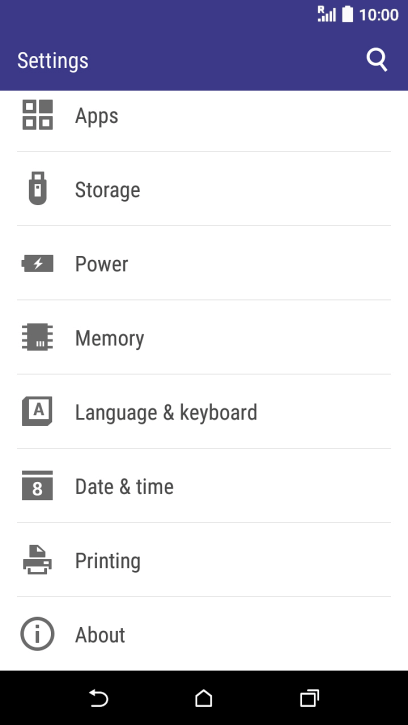Choose Language & keyboard label
Viewport: 408px width, 725px height.
pyautogui.click(x=166, y=413)
